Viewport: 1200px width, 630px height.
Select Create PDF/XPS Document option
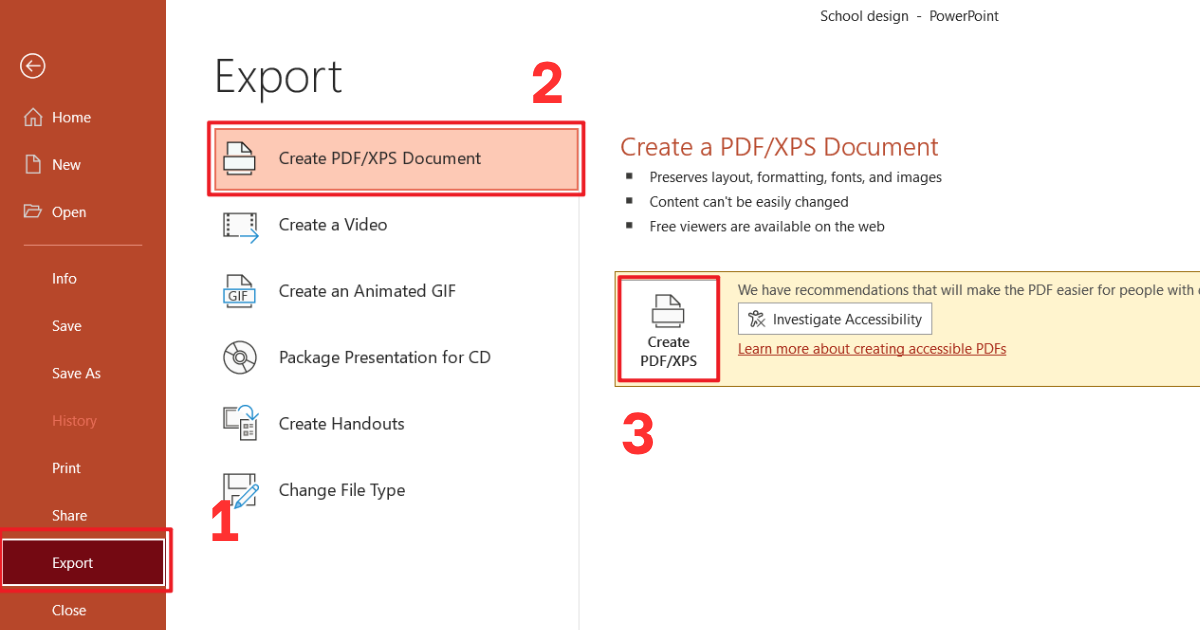pos(396,158)
